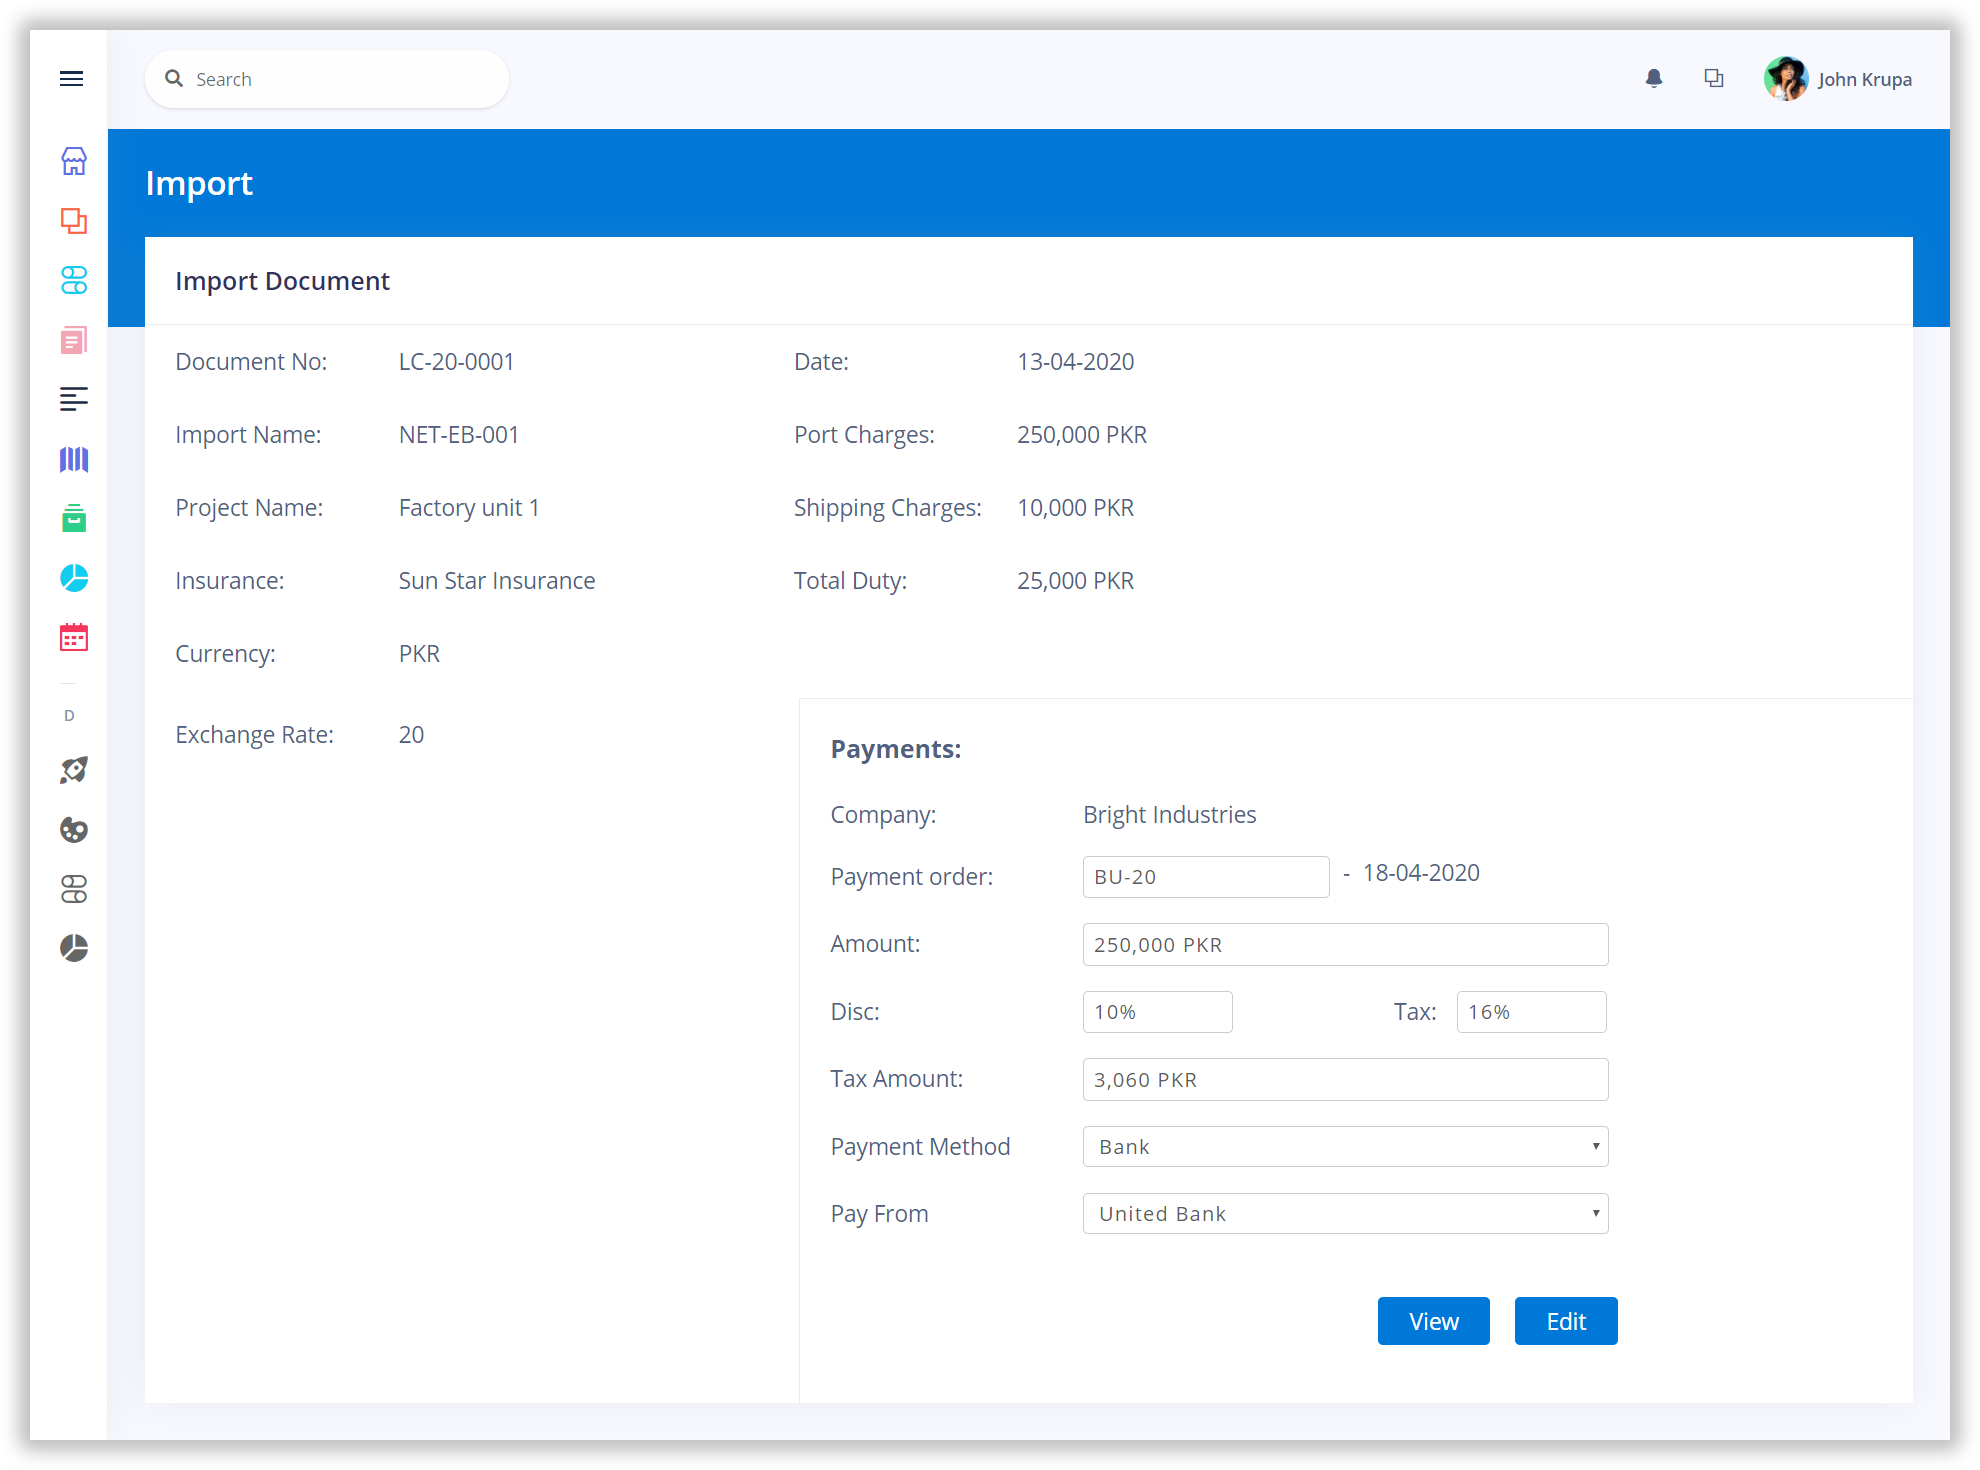Click the Import page title
This screenshot has height=1470, width=1980.
[x=199, y=183]
